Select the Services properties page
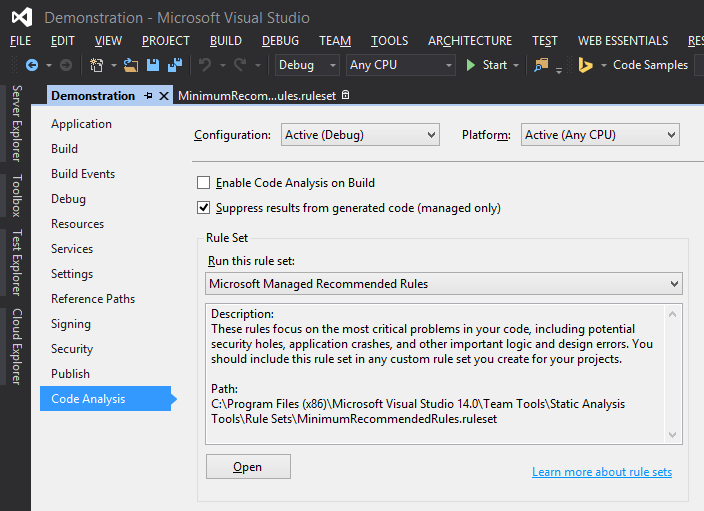The image size is (704, 511). pyautogui.click(x=72, y=249)
